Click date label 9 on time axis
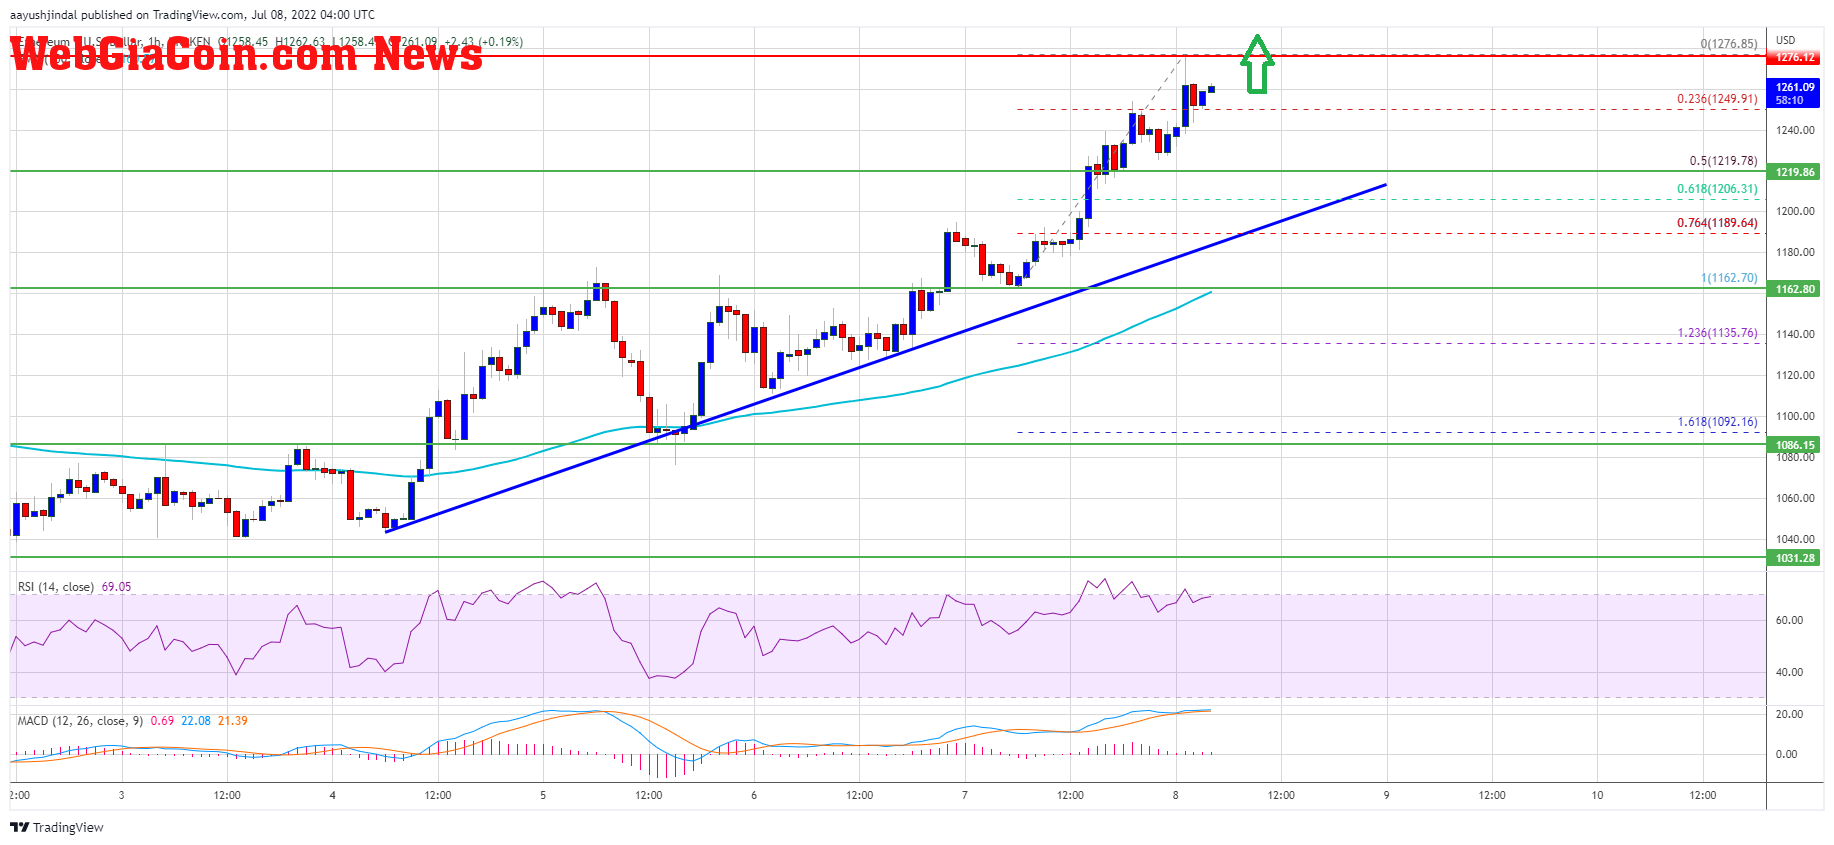The width and height of the screenshot is (1834, 845). pyautogui.click(x=1386, y=796)
